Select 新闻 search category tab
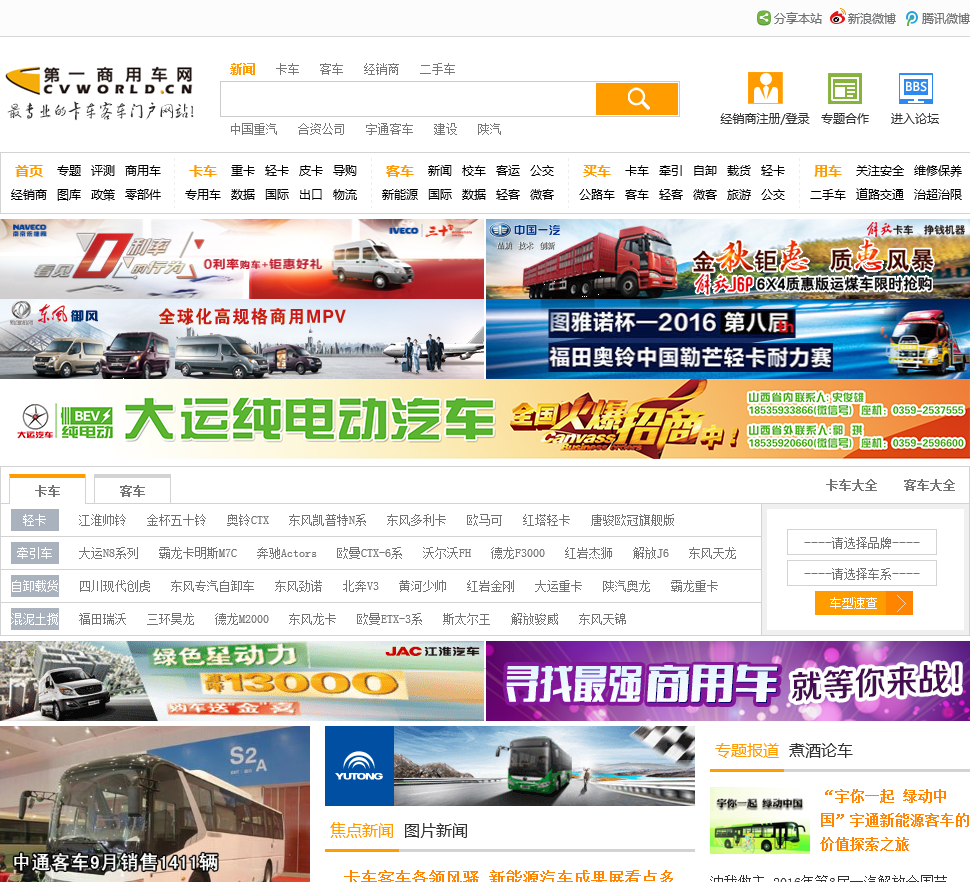 [242, 69]
